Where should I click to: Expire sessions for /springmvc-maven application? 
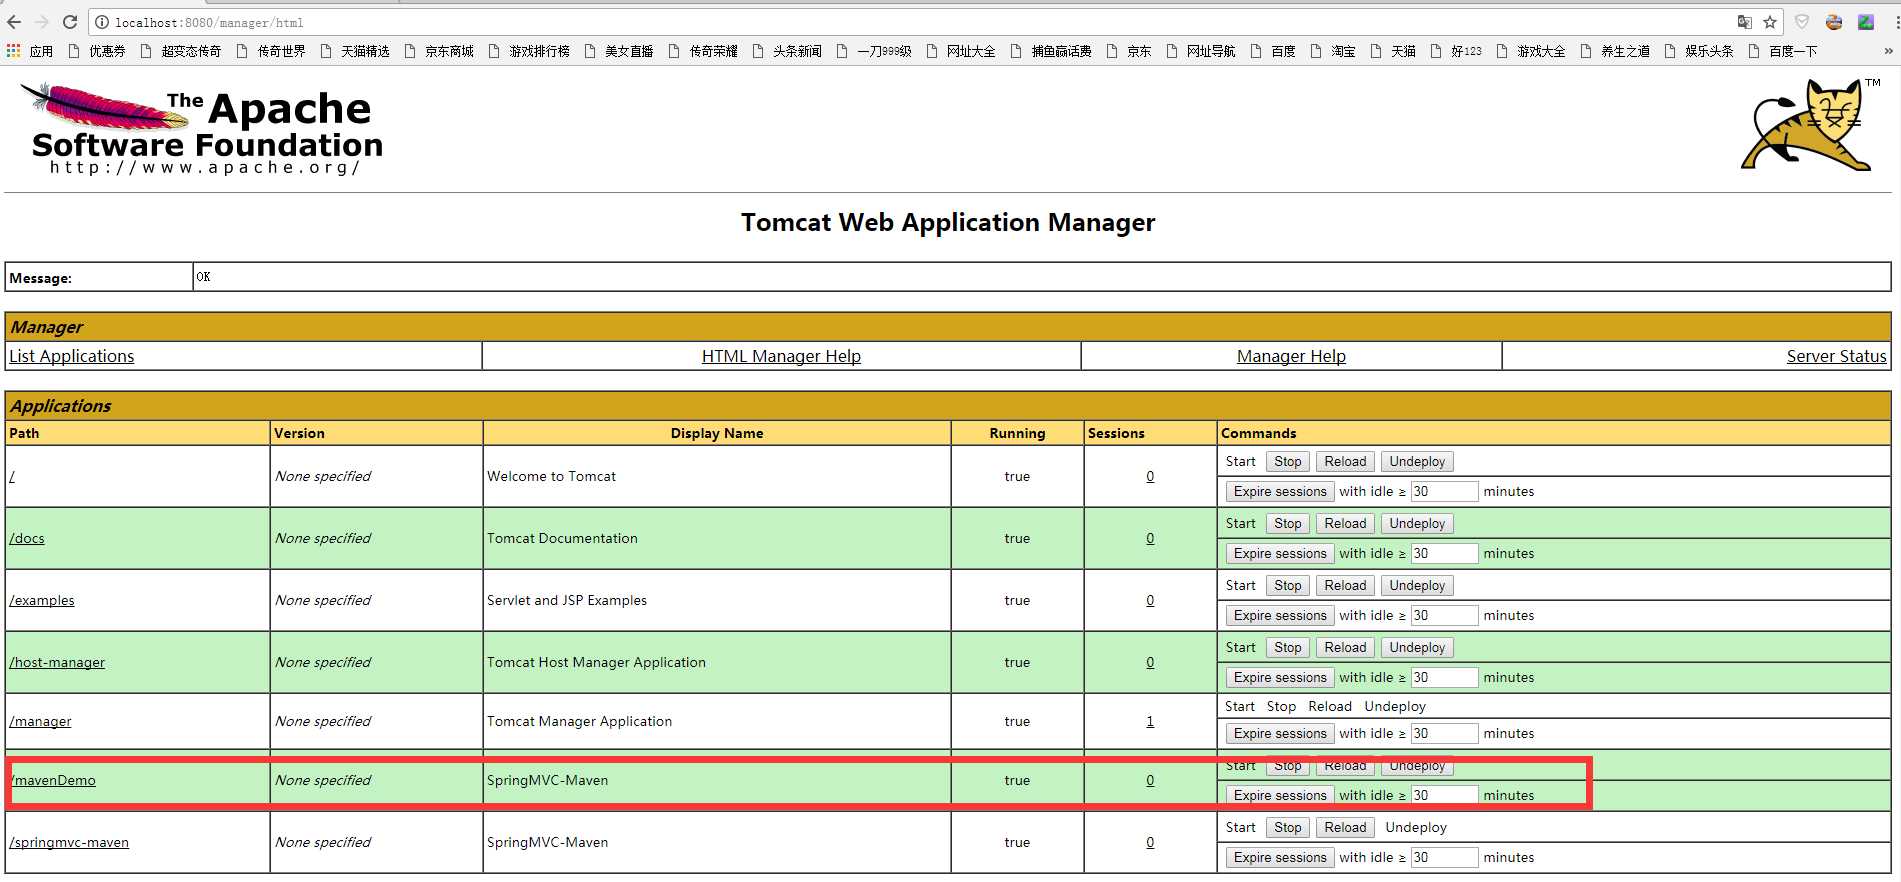point(1280,857)
